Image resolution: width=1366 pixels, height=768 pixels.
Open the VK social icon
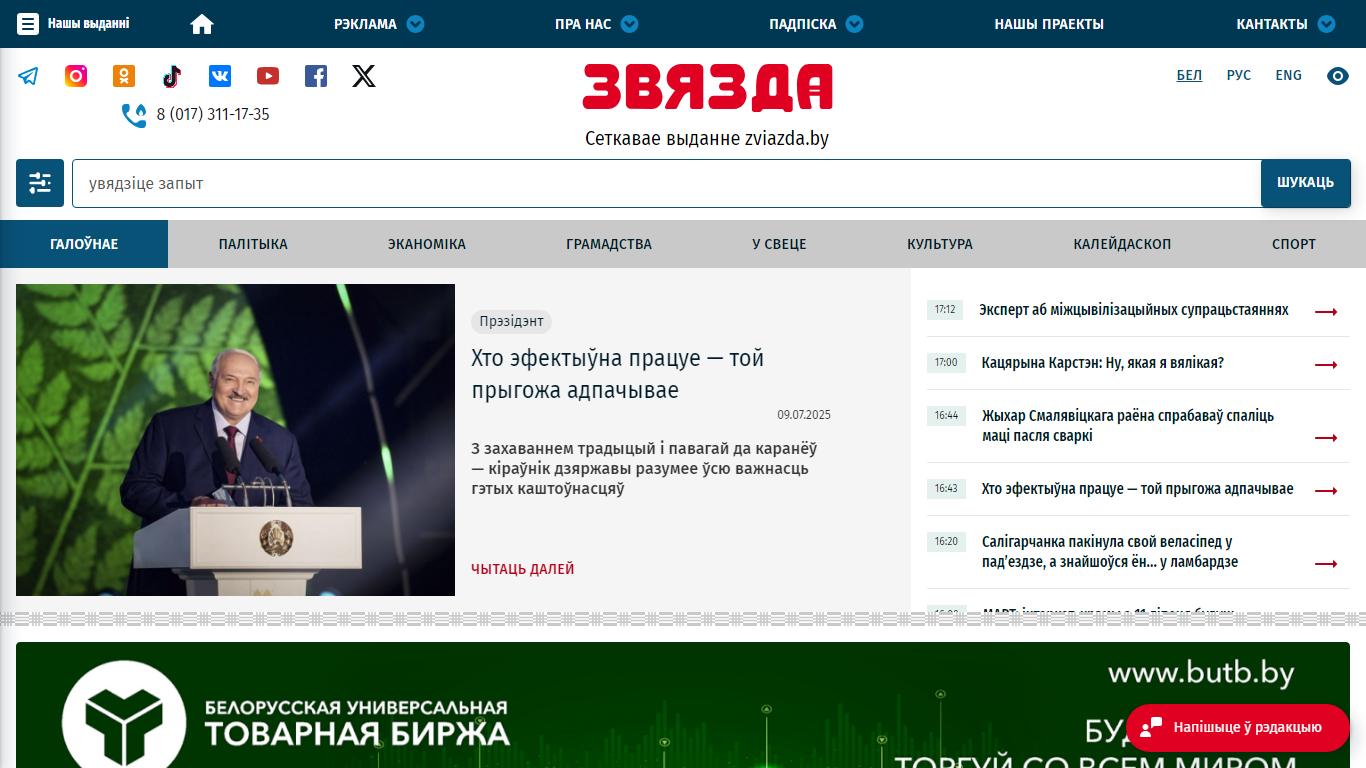click(220, 76)
